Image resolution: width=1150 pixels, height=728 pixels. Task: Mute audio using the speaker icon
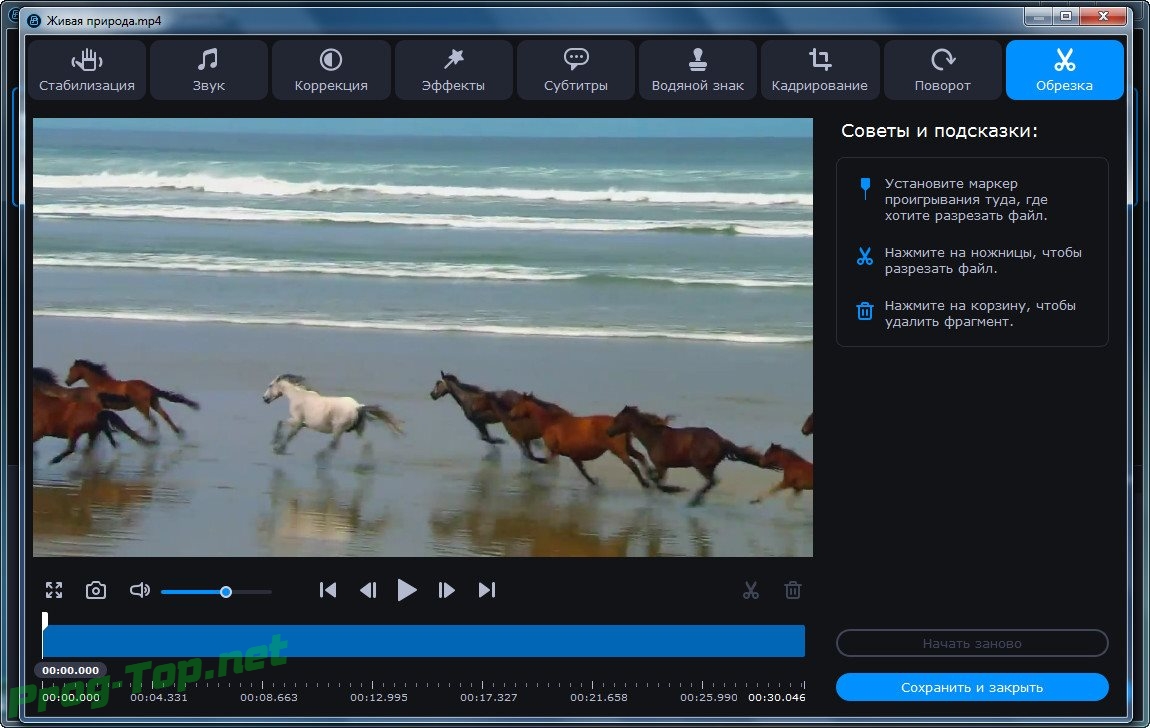pyautogui.click(x=140, y=590)
